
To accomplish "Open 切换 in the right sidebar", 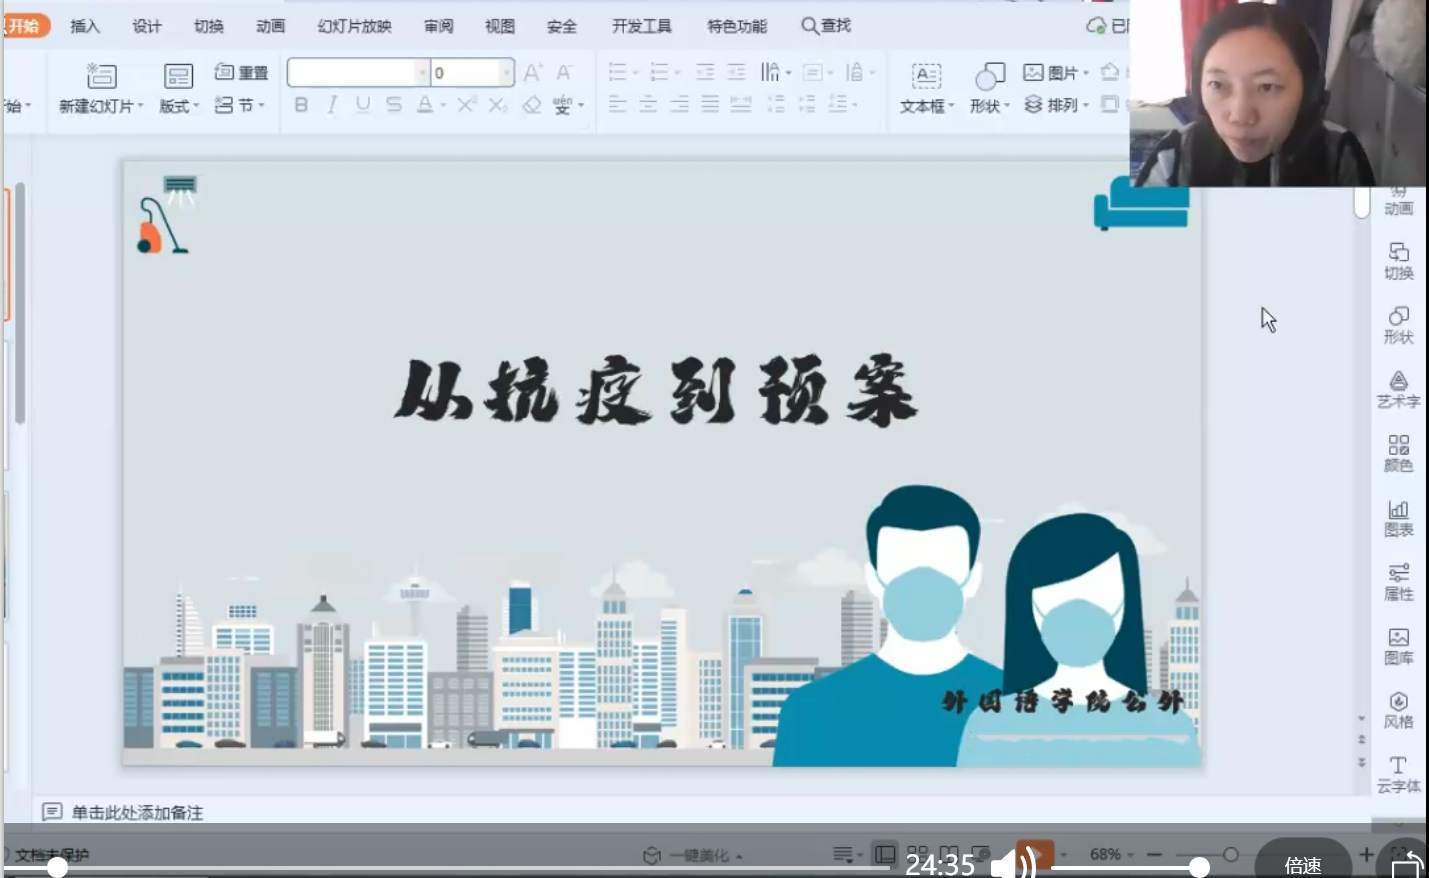I will tap(1398, 261).
